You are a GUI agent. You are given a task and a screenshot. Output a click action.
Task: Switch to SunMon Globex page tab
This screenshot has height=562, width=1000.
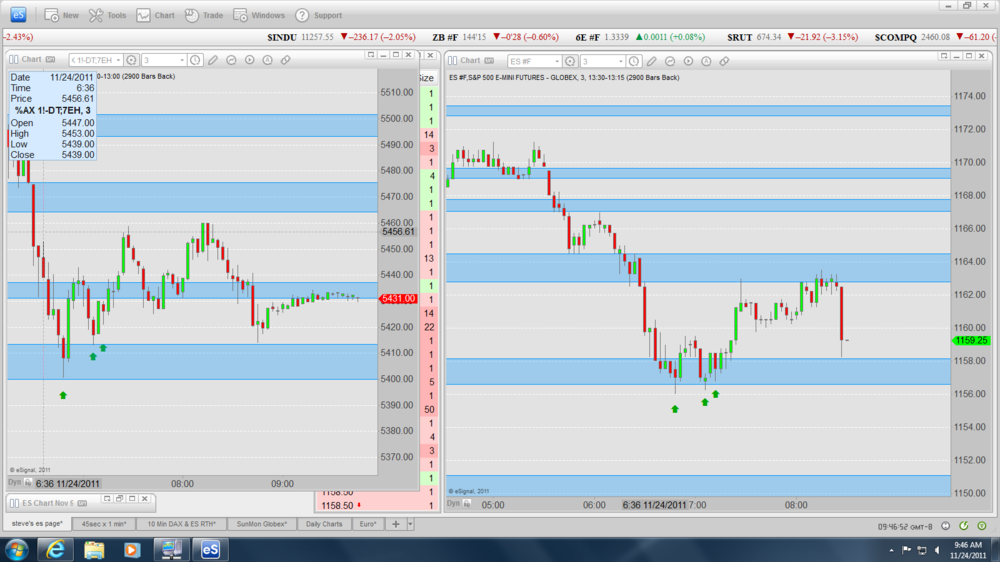(x=261, y=524)
